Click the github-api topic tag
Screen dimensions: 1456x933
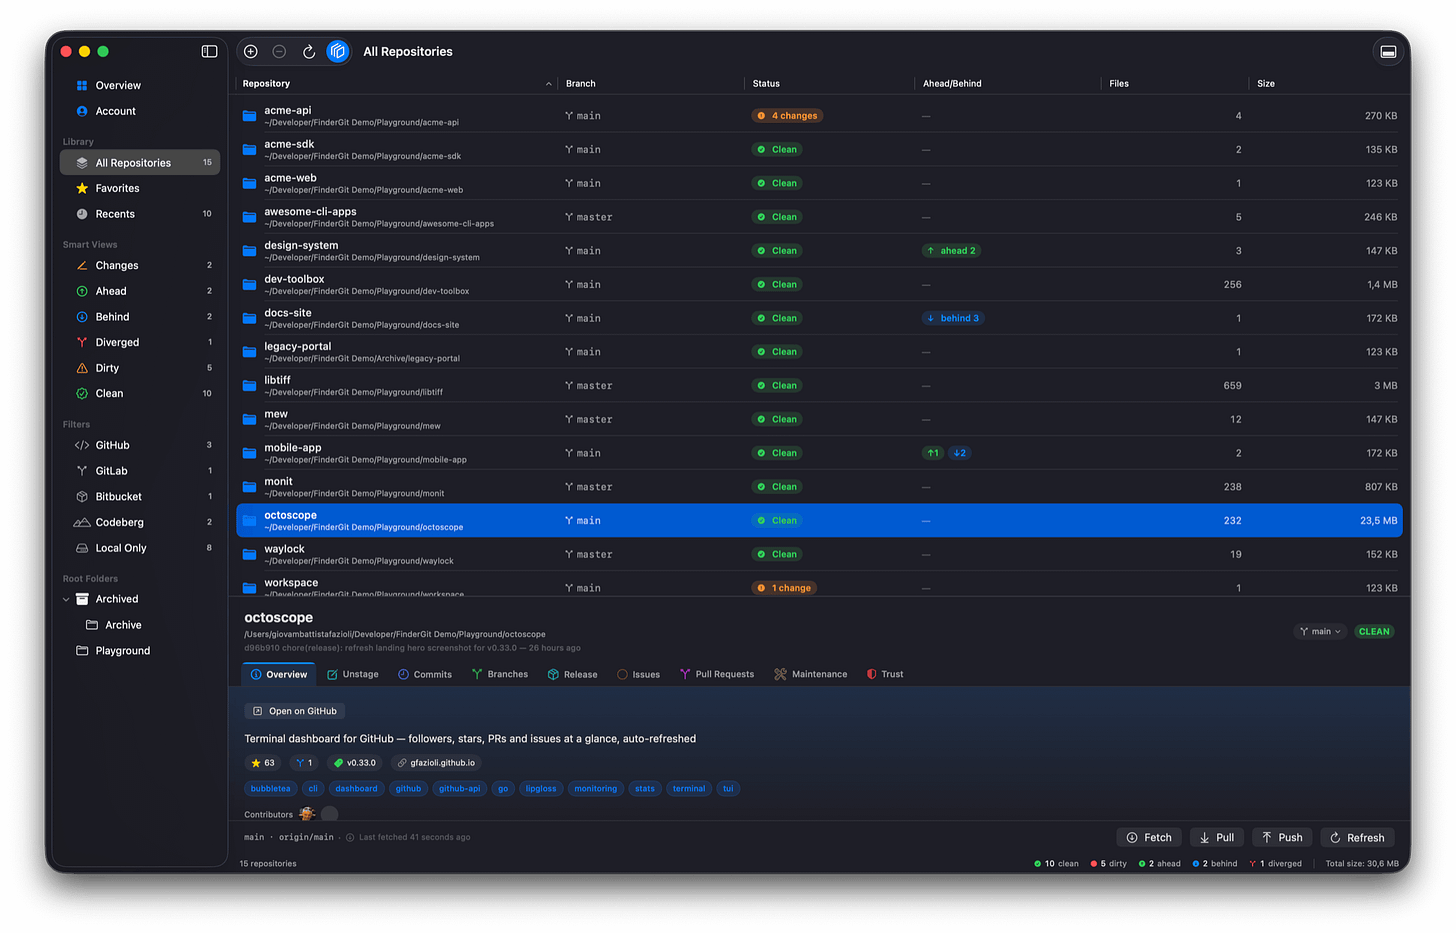tap(460, 789)
